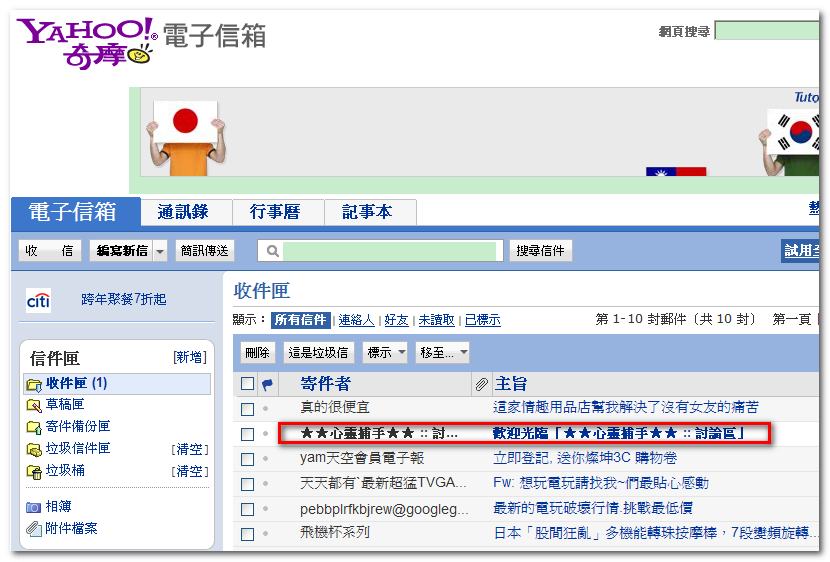Expand the 標示 dropdown menu

click(387, 353)
